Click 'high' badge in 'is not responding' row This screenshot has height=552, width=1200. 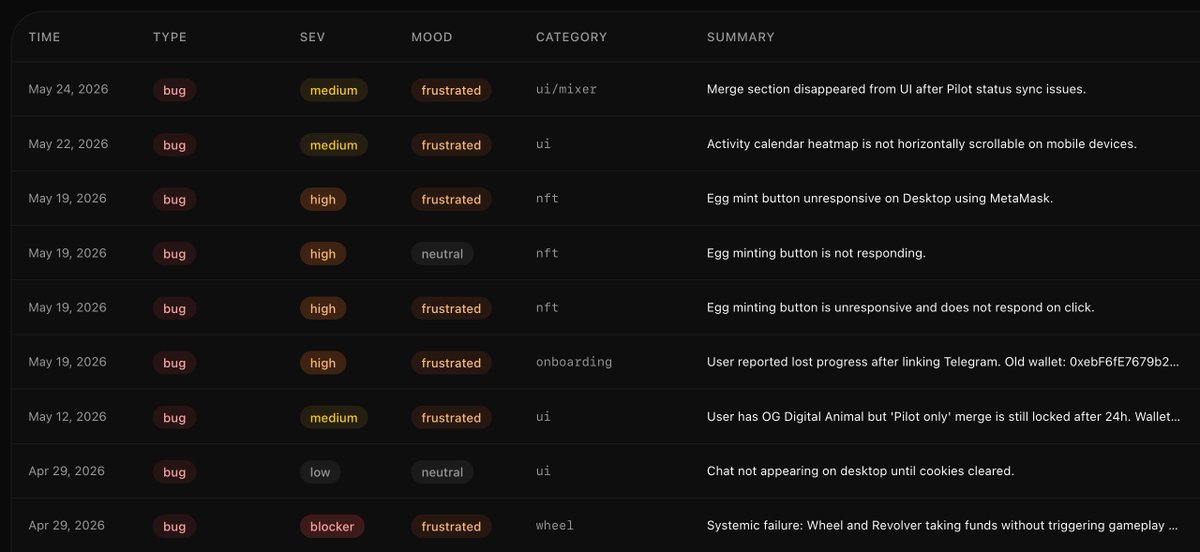coord(323,254)
